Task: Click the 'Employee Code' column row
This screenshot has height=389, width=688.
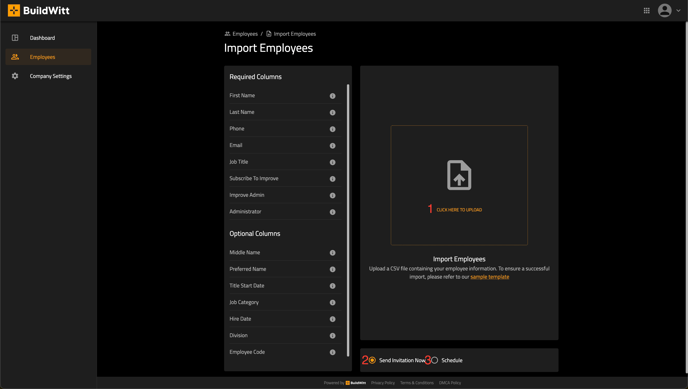Action: coord(285,352)
